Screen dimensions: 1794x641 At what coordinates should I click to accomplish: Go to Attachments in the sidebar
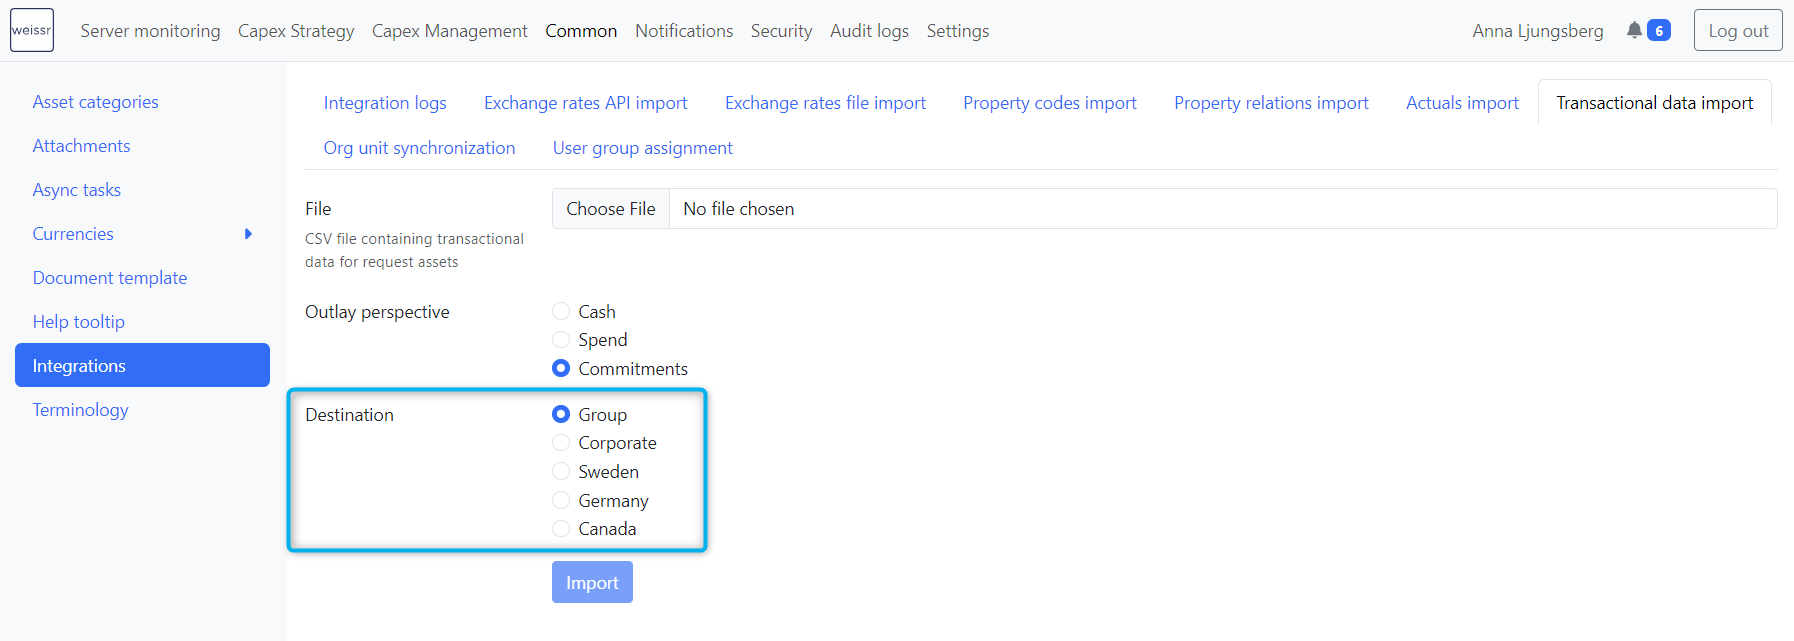pos(82,146)
